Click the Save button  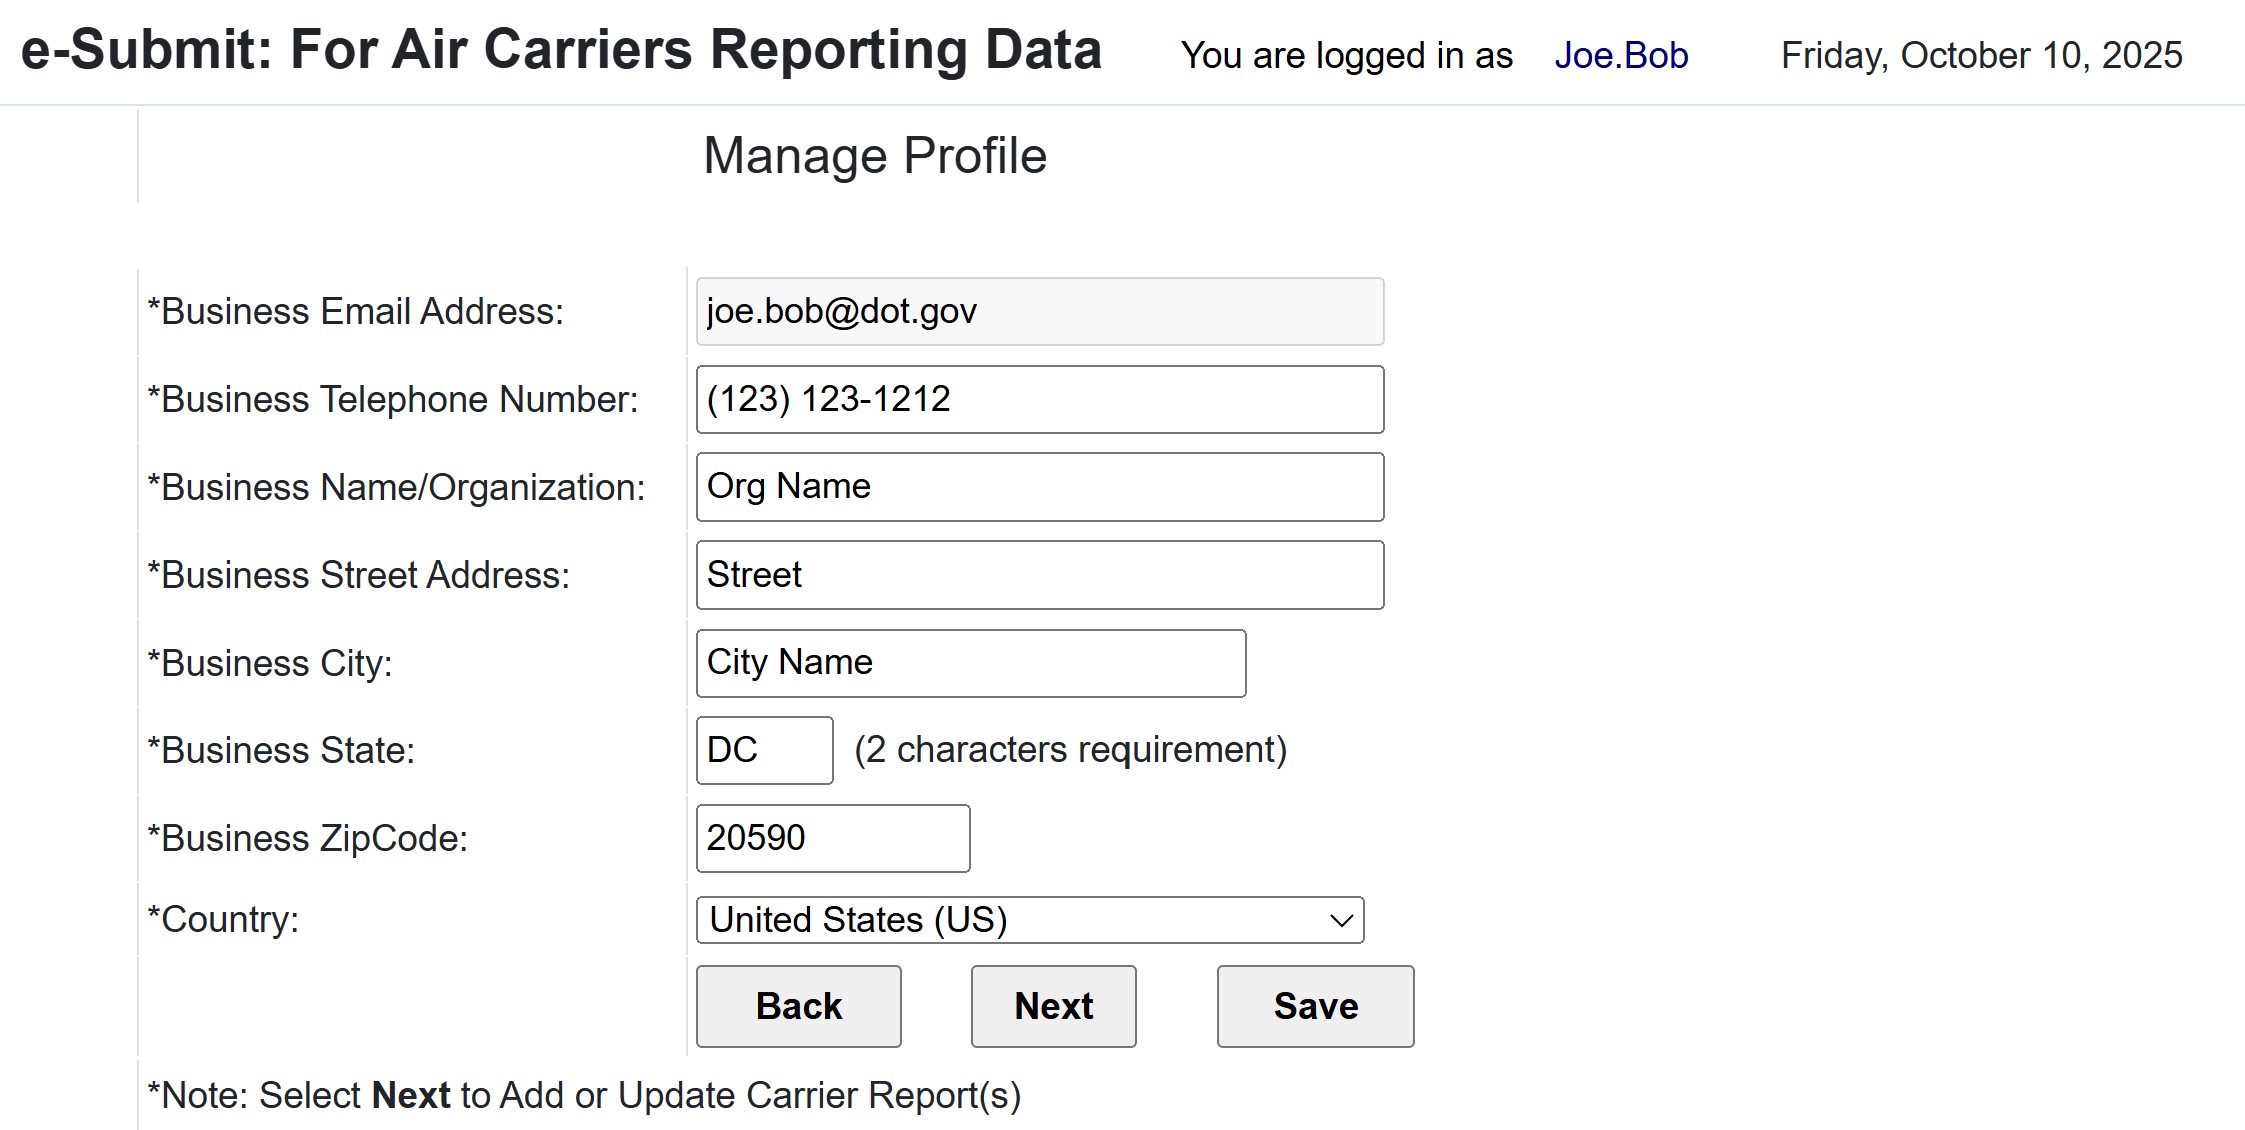pos(1313,1006)
